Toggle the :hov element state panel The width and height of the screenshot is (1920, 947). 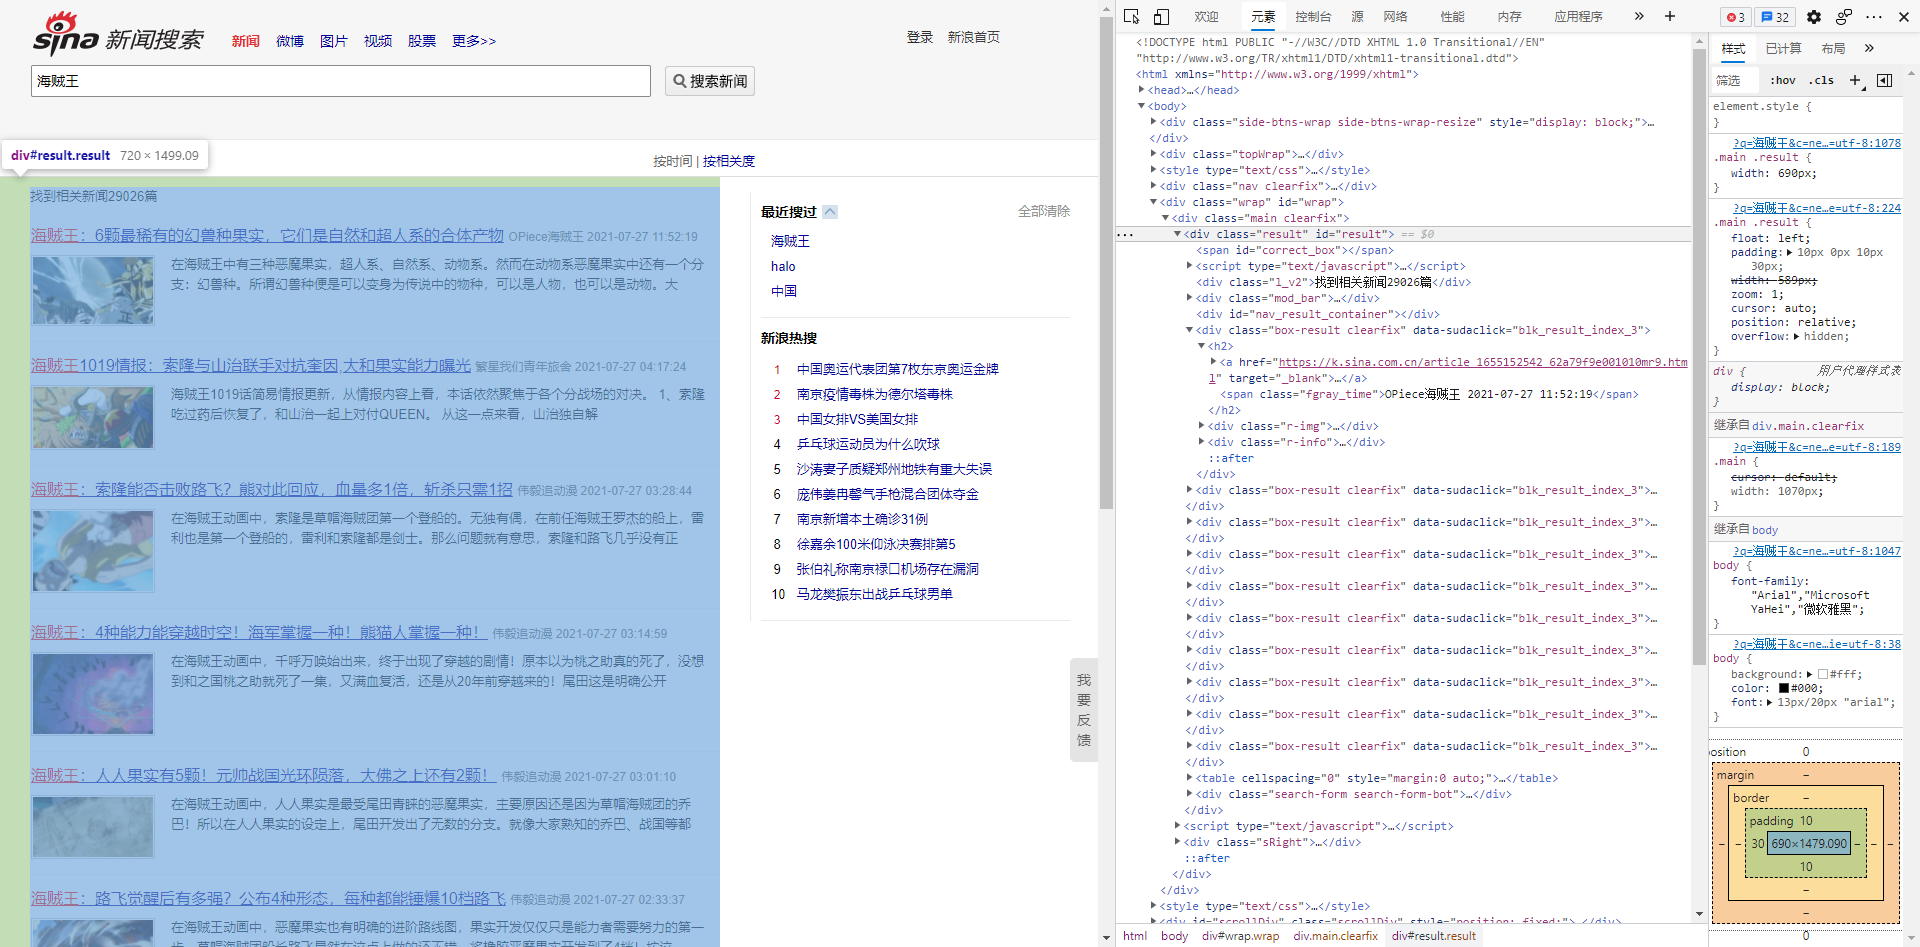tap(1783, 80)
